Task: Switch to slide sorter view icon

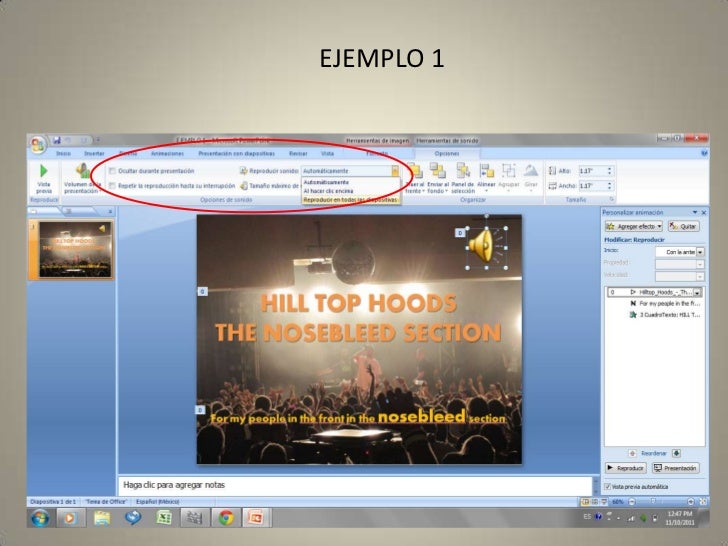Action: point(595,502)
